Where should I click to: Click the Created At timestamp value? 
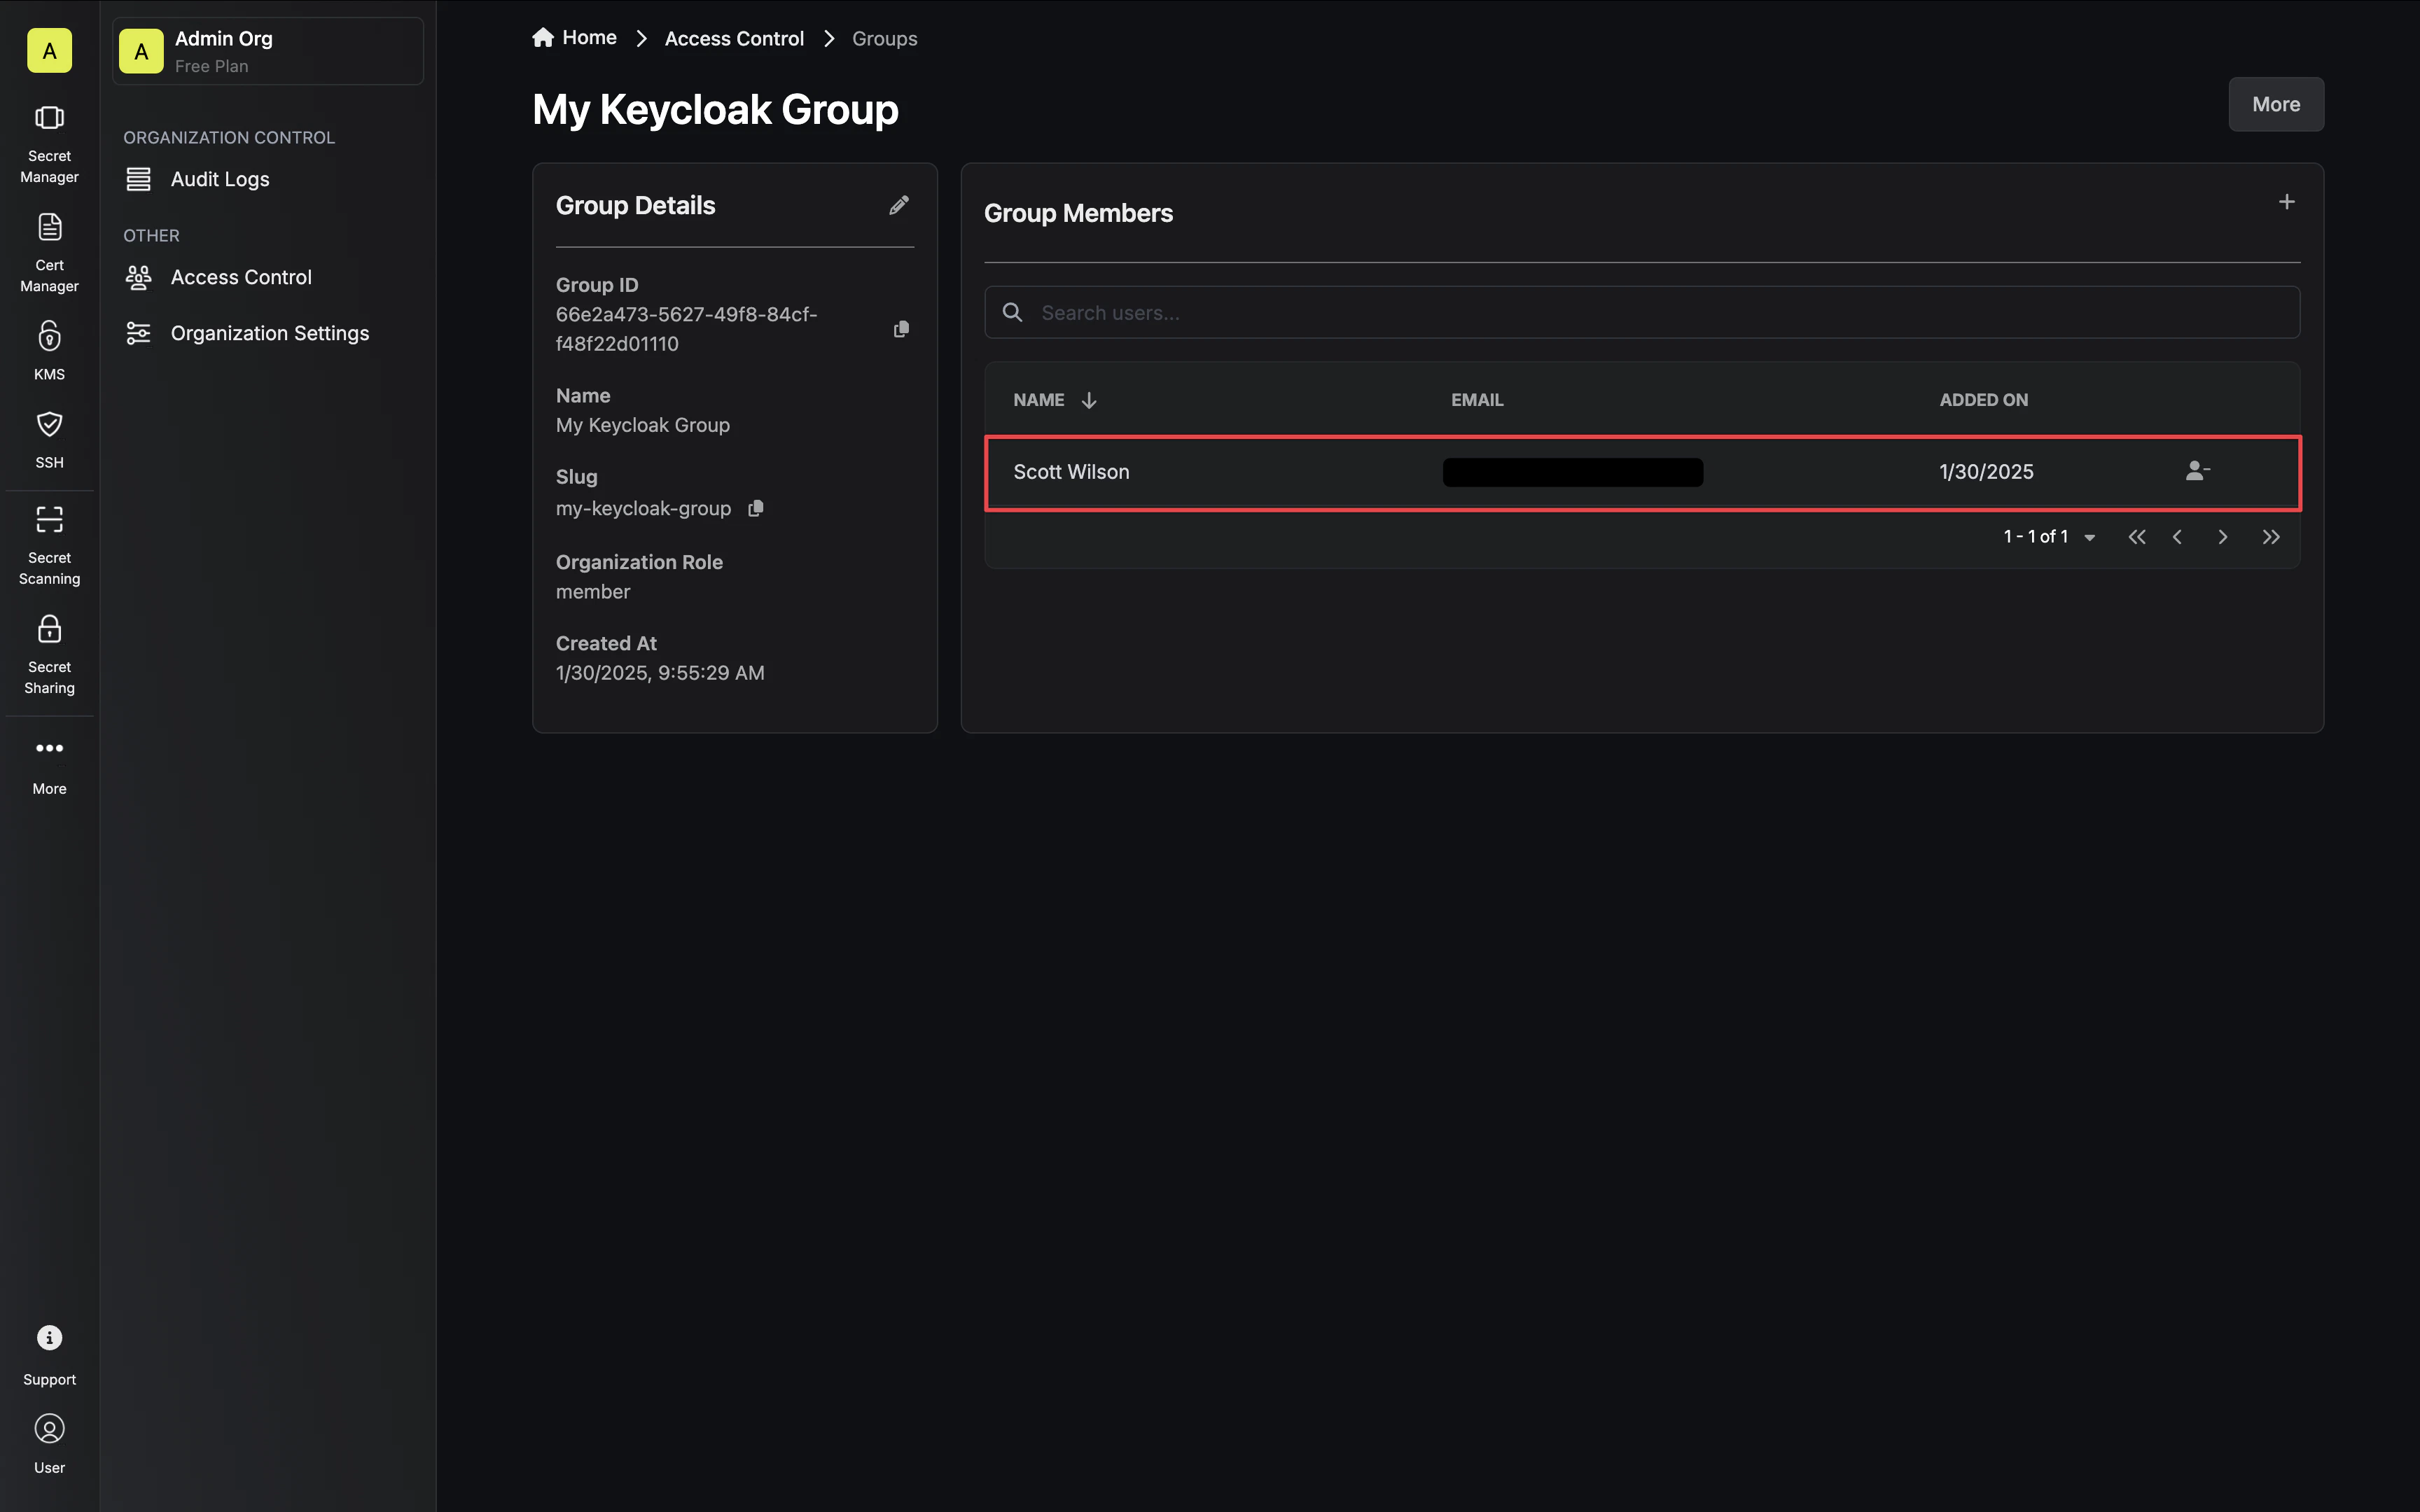pyautogui.click(x=660, y=673)
